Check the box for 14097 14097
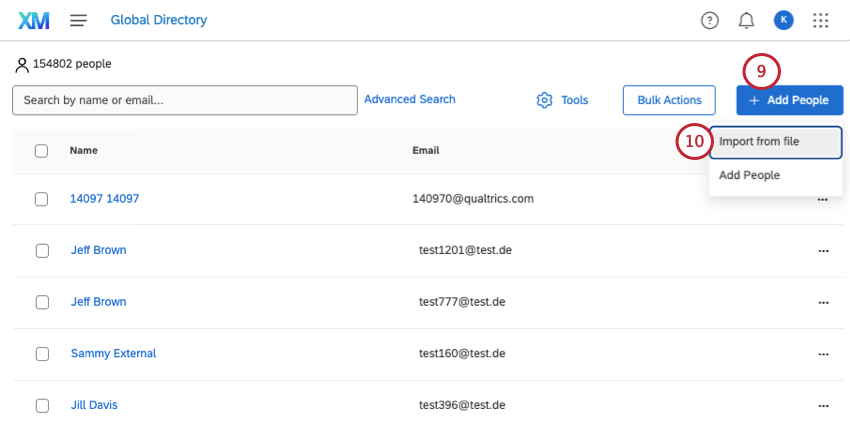850x427 pixels. pyautogui.click(x=41, y=199)
